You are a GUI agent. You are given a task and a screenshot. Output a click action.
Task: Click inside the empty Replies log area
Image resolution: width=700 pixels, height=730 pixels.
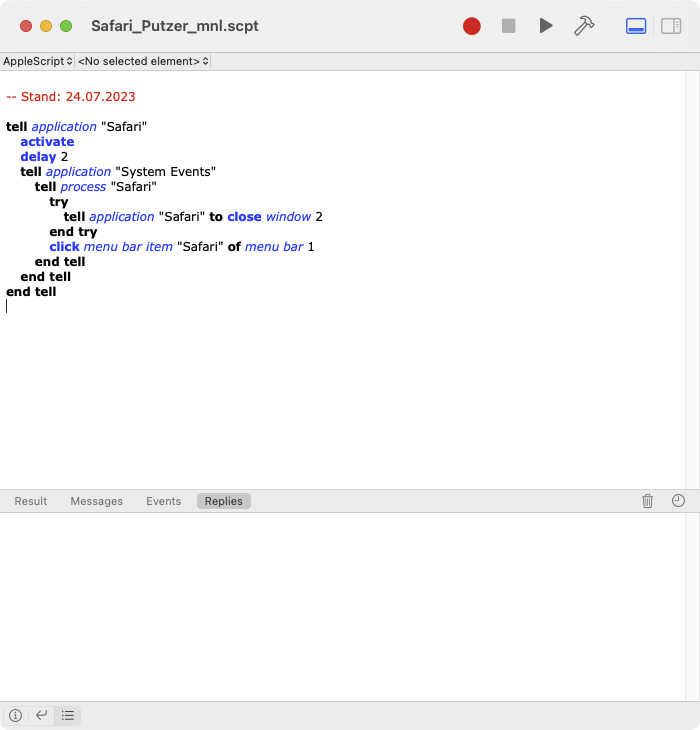point(342,606)
